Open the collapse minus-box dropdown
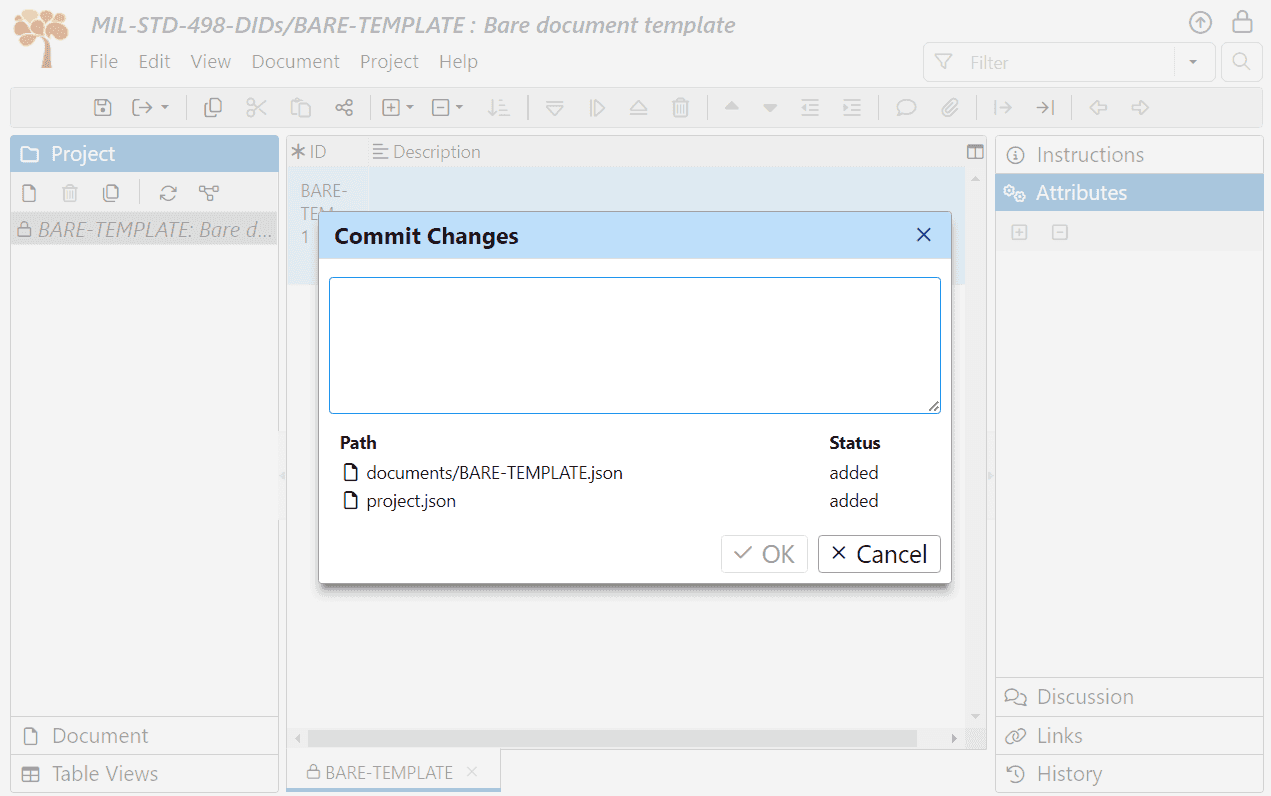 447,108
